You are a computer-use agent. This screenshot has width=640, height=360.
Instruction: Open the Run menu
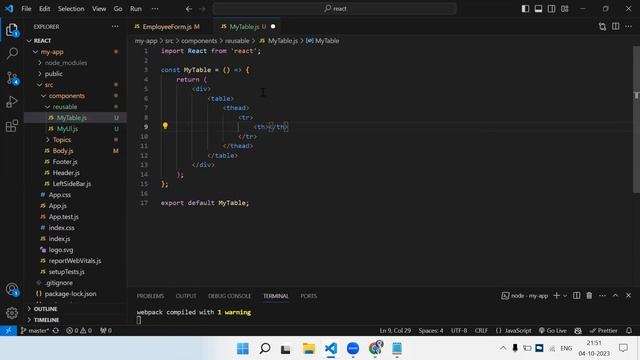click(x=136, y=9)
